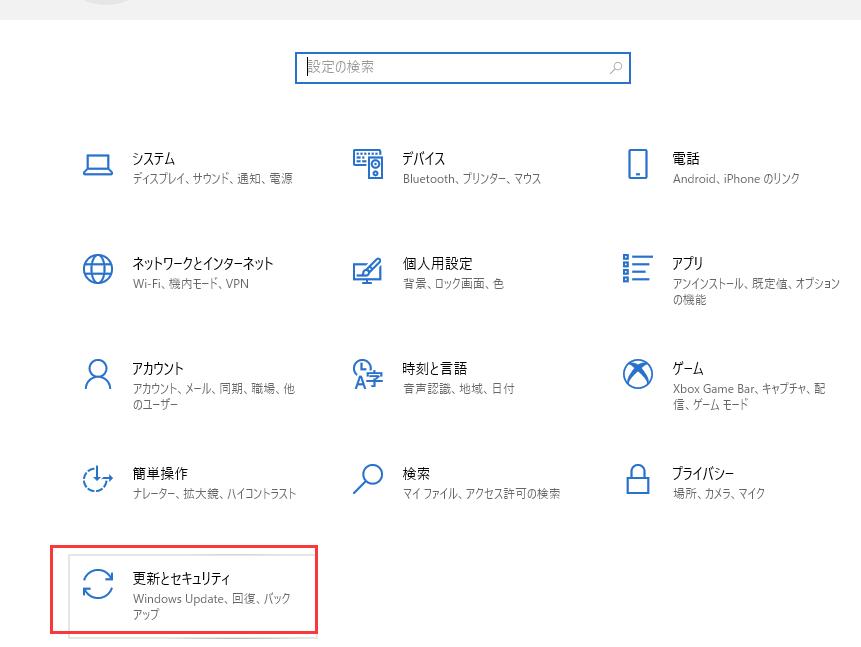The width and height of the screenshot is (861, 647).
Task: Click the 個人用設定 personalization brush icon
Action: pyautogui.click(x=367, y=270)
